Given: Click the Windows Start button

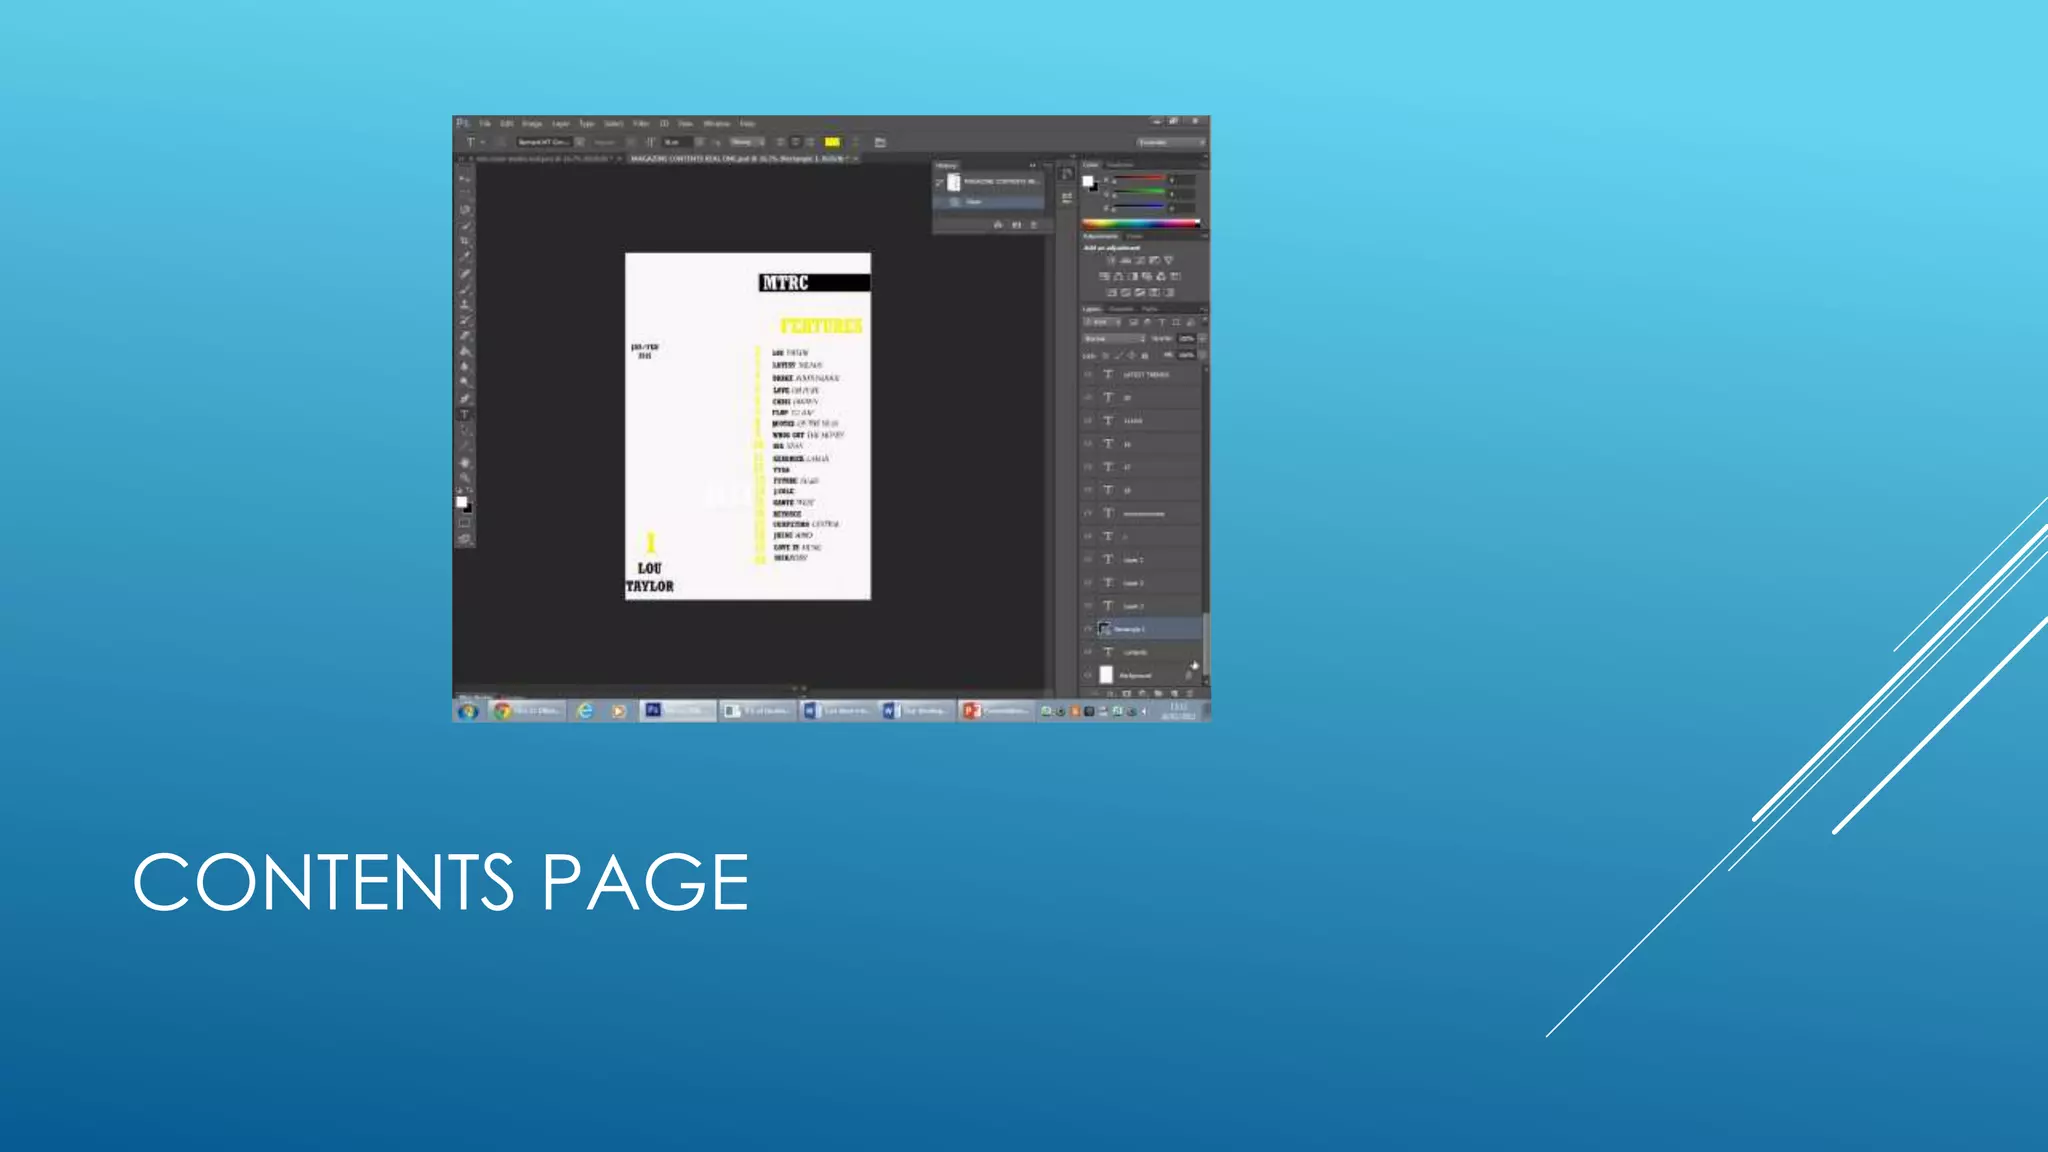Looking at the screenshot, I should tap(467, 710).
